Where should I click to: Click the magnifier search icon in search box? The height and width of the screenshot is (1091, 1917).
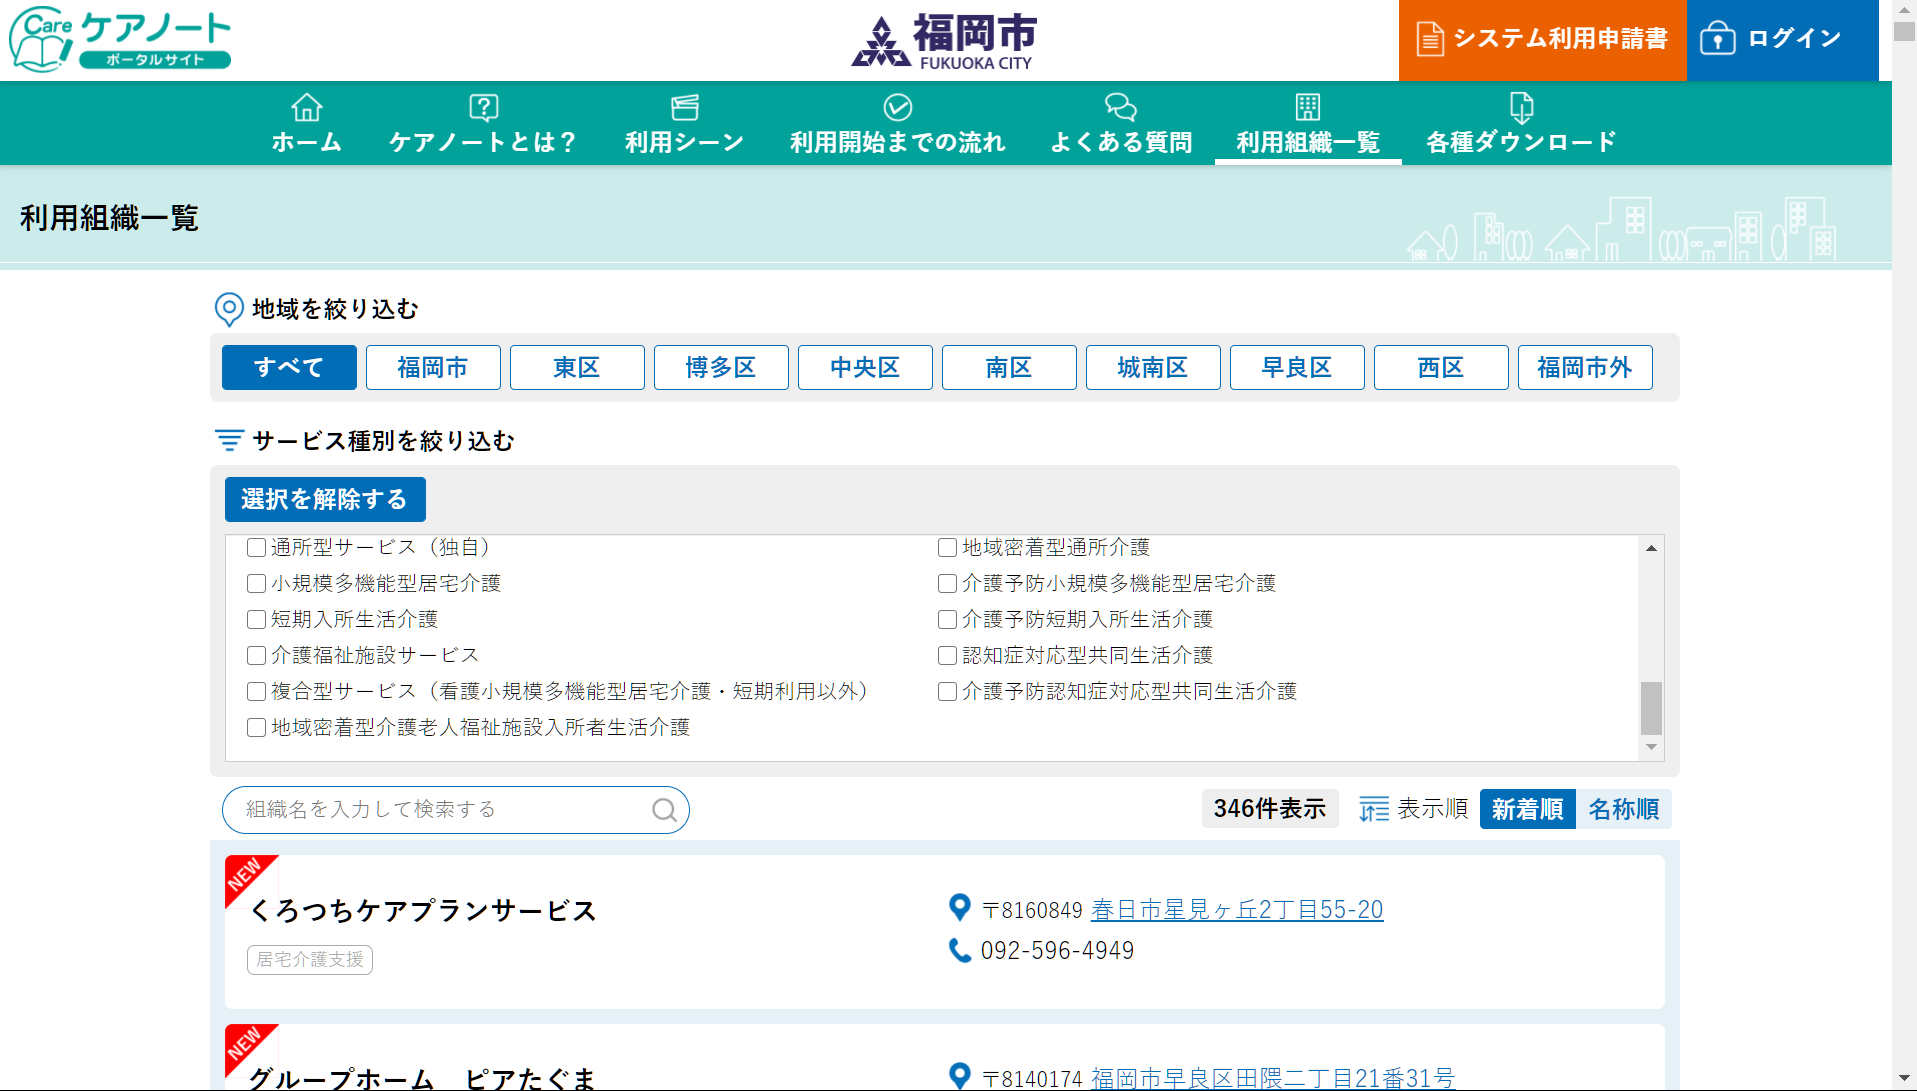pyautogui.click(x=664, y=810)
